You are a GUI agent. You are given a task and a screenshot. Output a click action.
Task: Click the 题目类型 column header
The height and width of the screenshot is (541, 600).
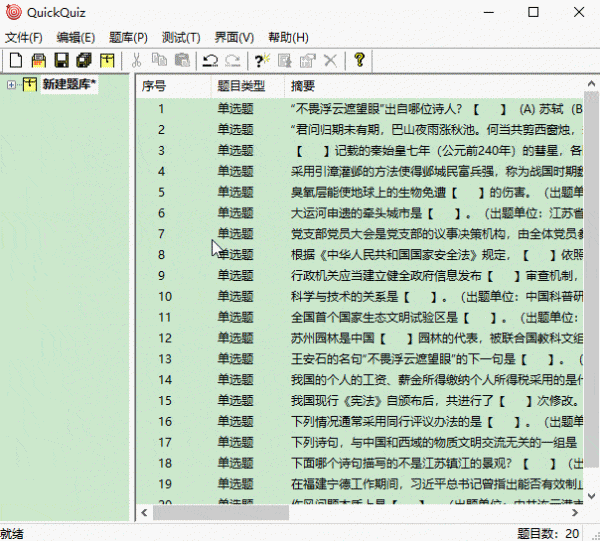click(x=241, y=86)
